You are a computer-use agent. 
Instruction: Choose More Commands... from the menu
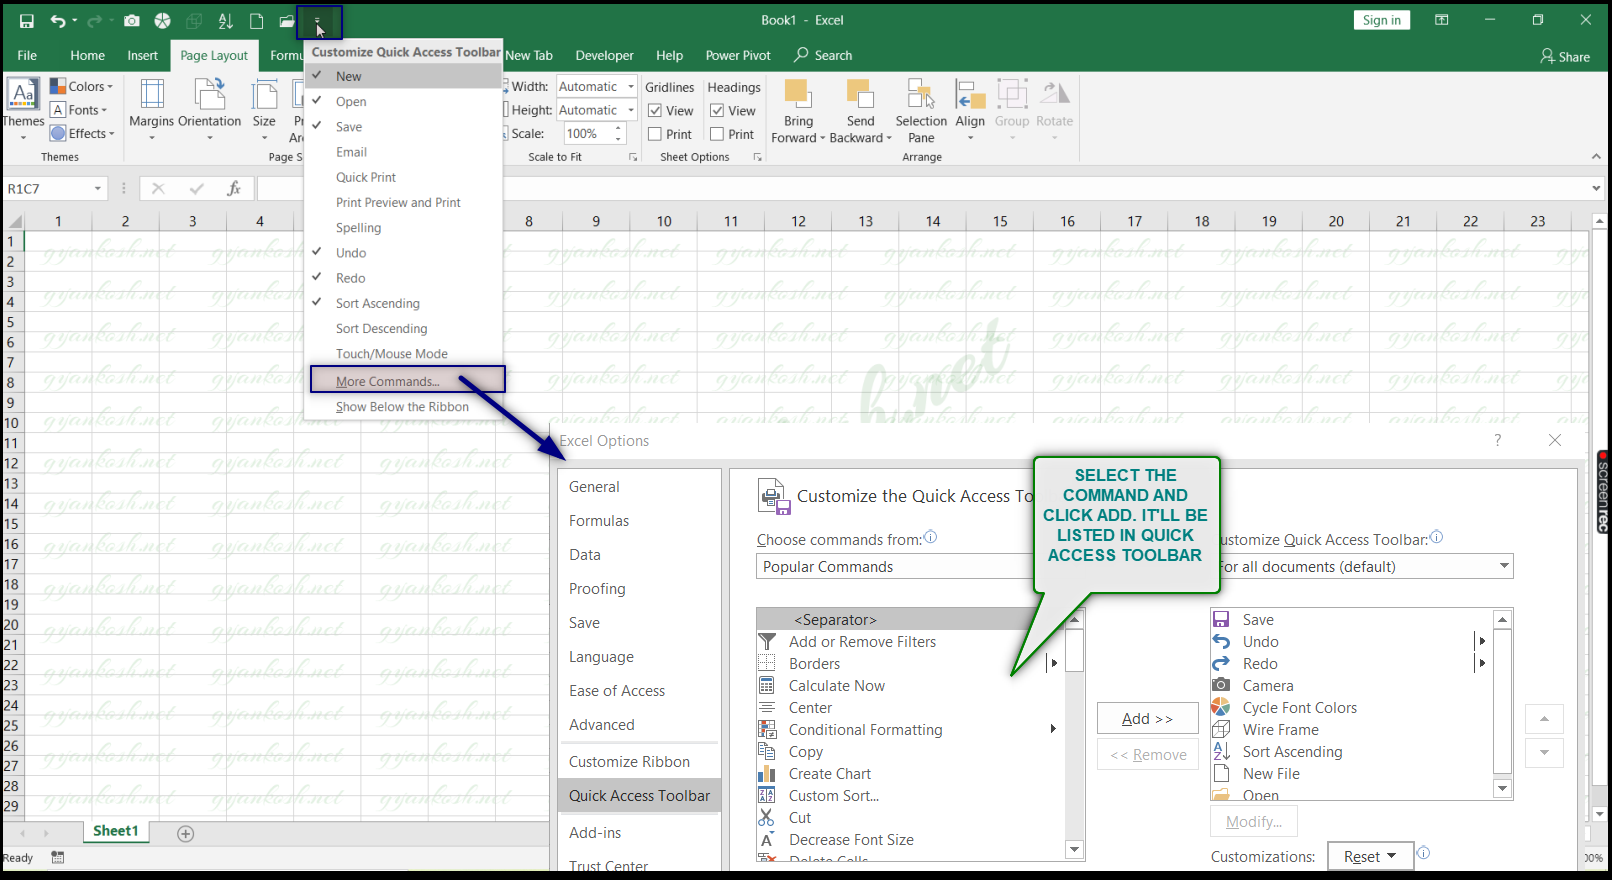(407, 380)
